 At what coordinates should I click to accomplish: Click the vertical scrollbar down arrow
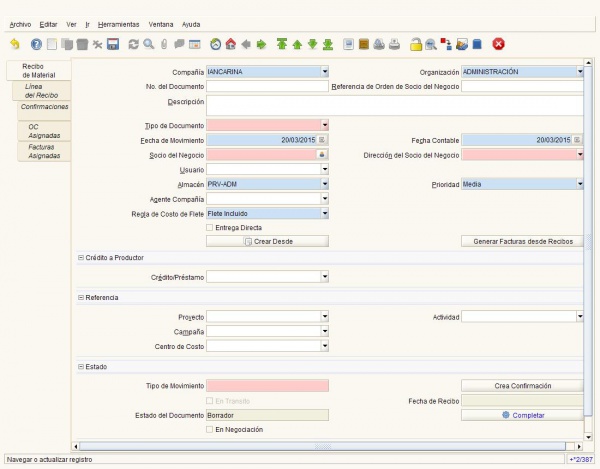pos(588,437)
